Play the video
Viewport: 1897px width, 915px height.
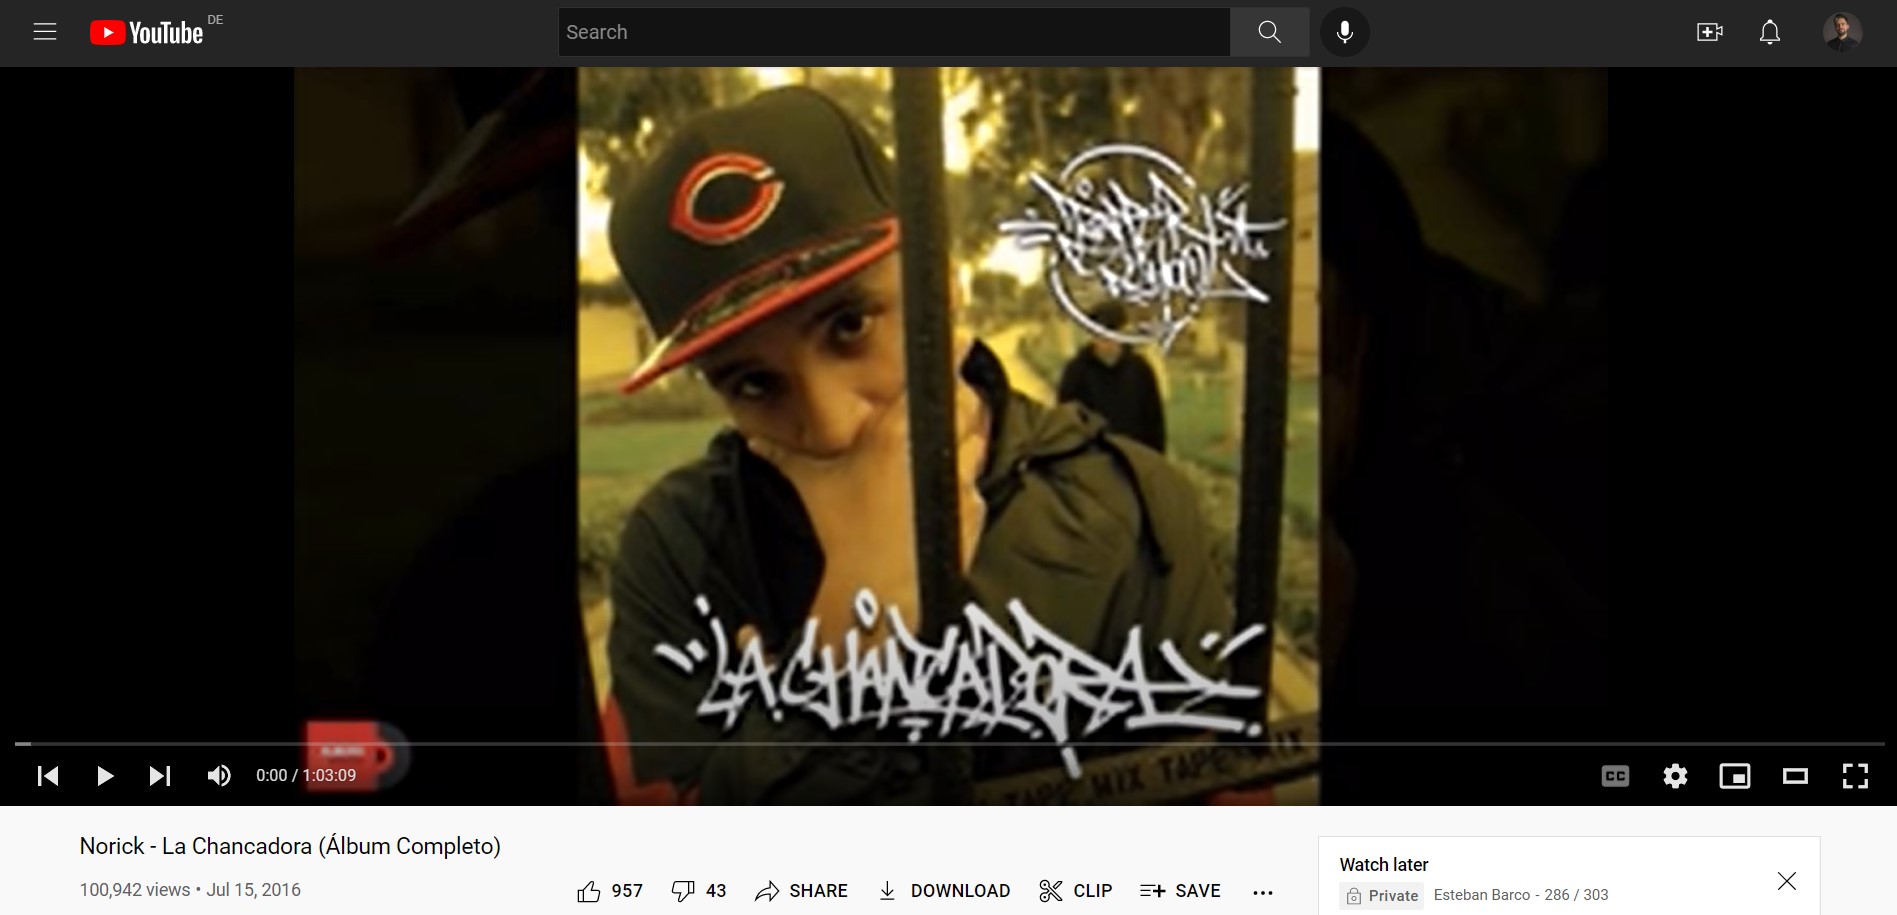coord(104,775)
